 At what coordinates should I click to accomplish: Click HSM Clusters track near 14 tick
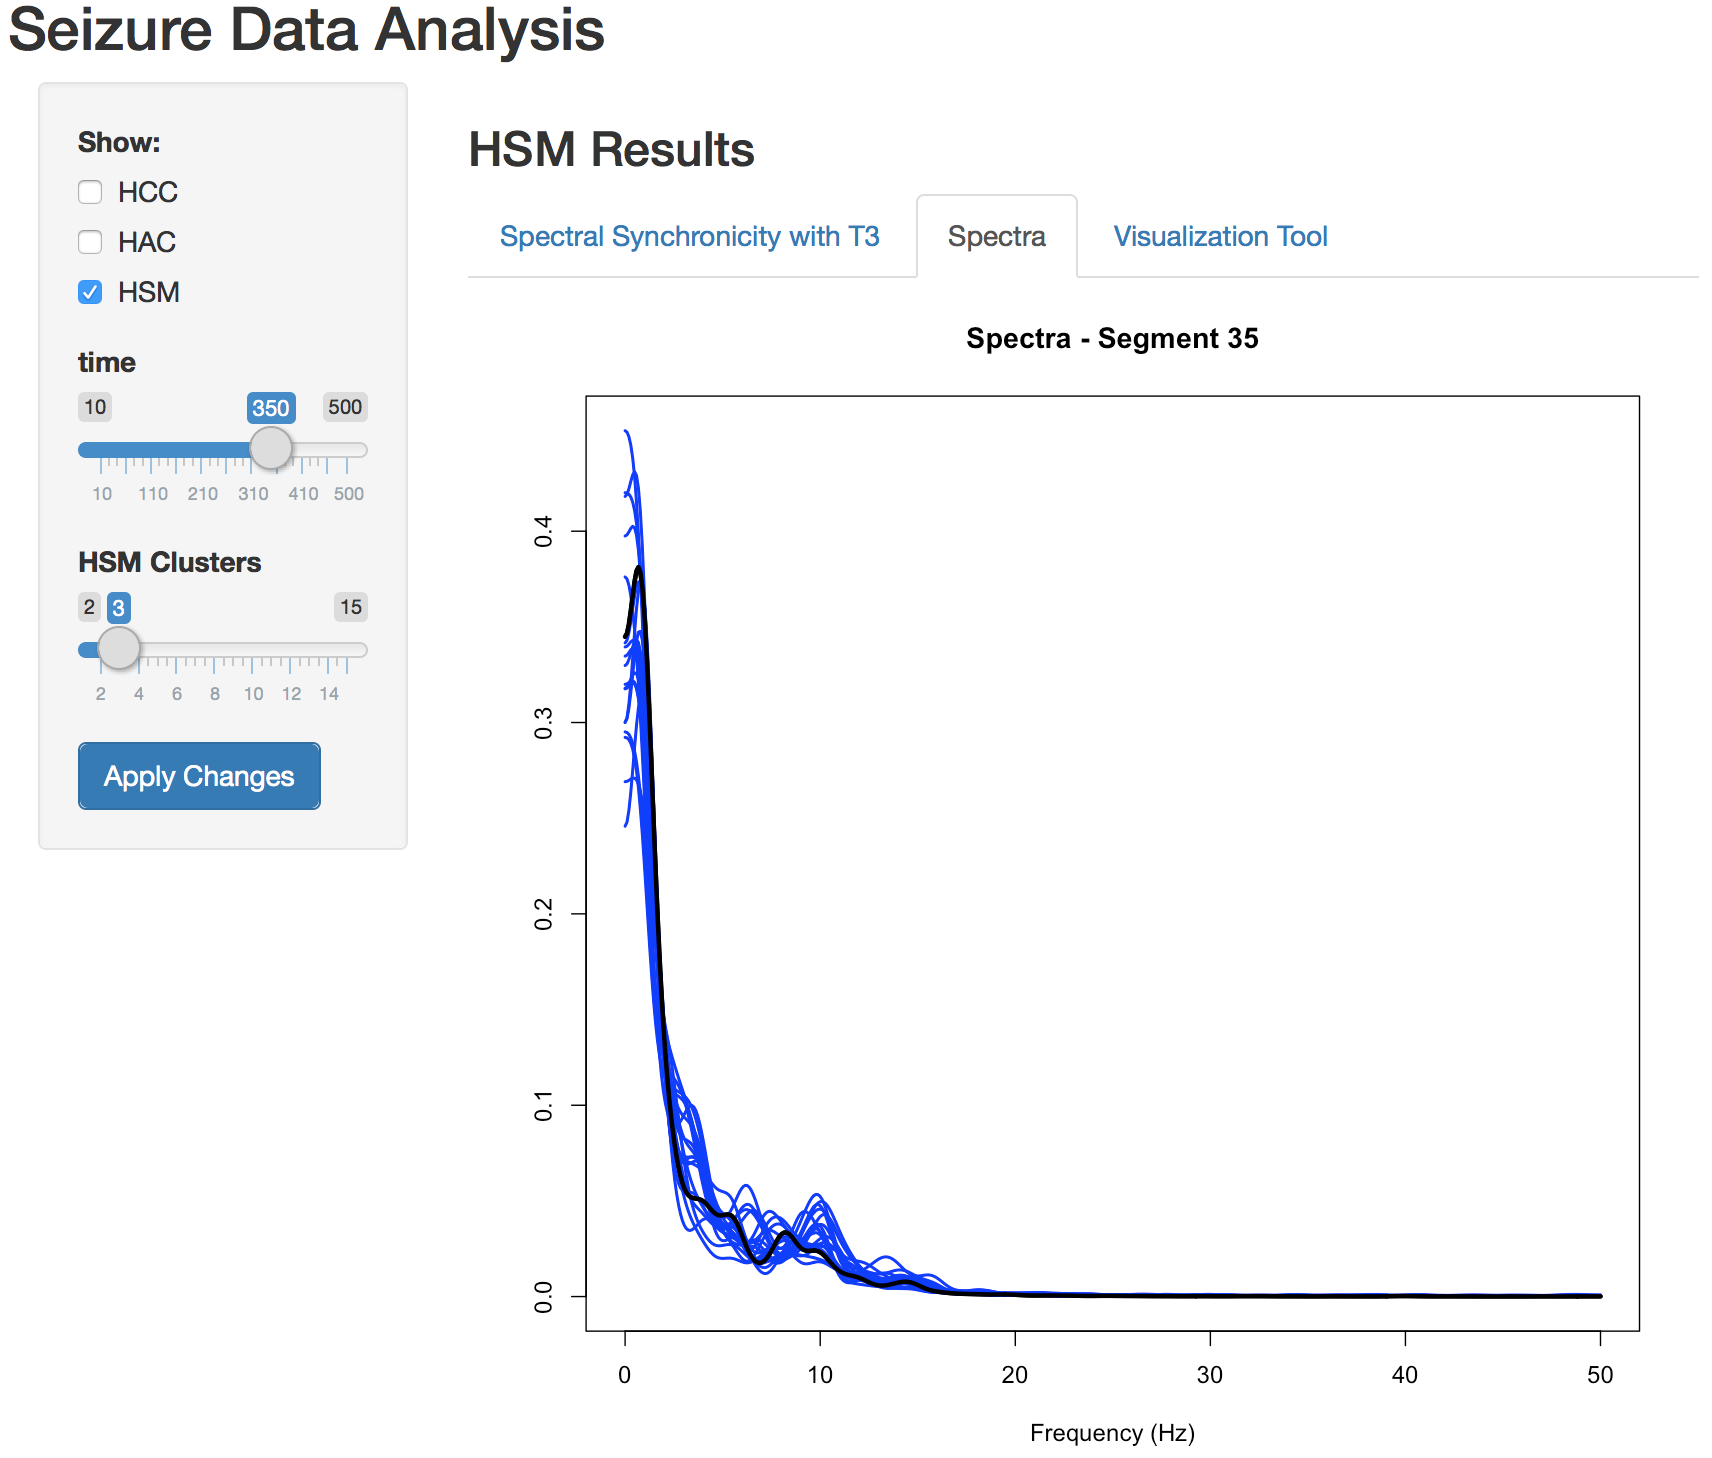(x=329, y=650)
